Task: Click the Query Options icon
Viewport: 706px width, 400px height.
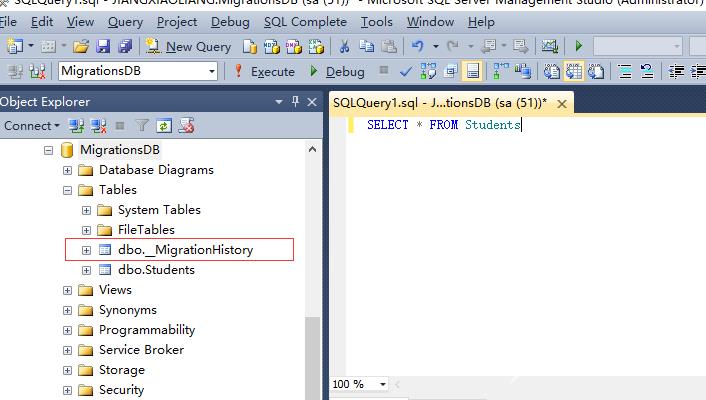Action: coord(450,71)
